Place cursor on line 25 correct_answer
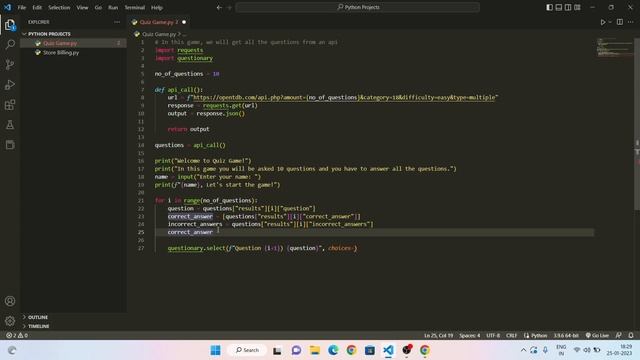 pos(190,232)
